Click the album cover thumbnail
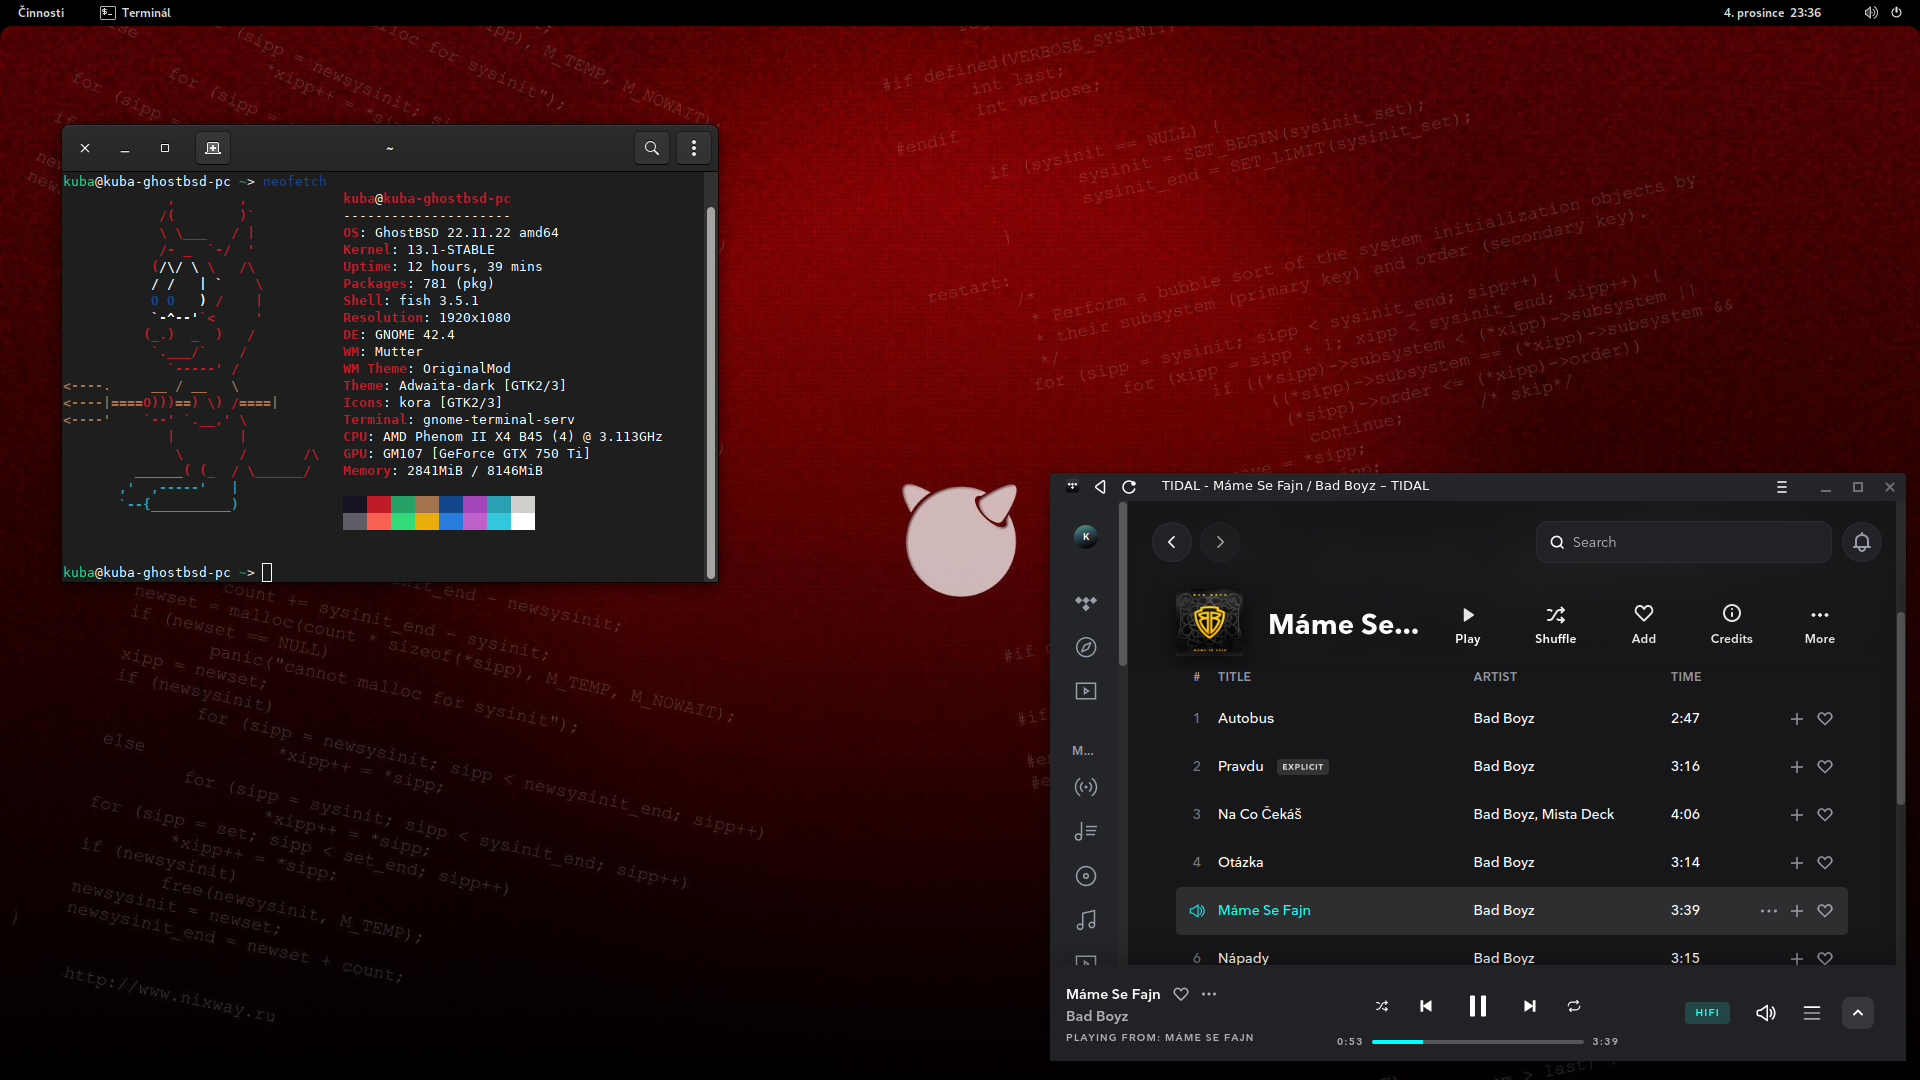The width and height of the screenshot is (1920, 1080). point(1209,623)
